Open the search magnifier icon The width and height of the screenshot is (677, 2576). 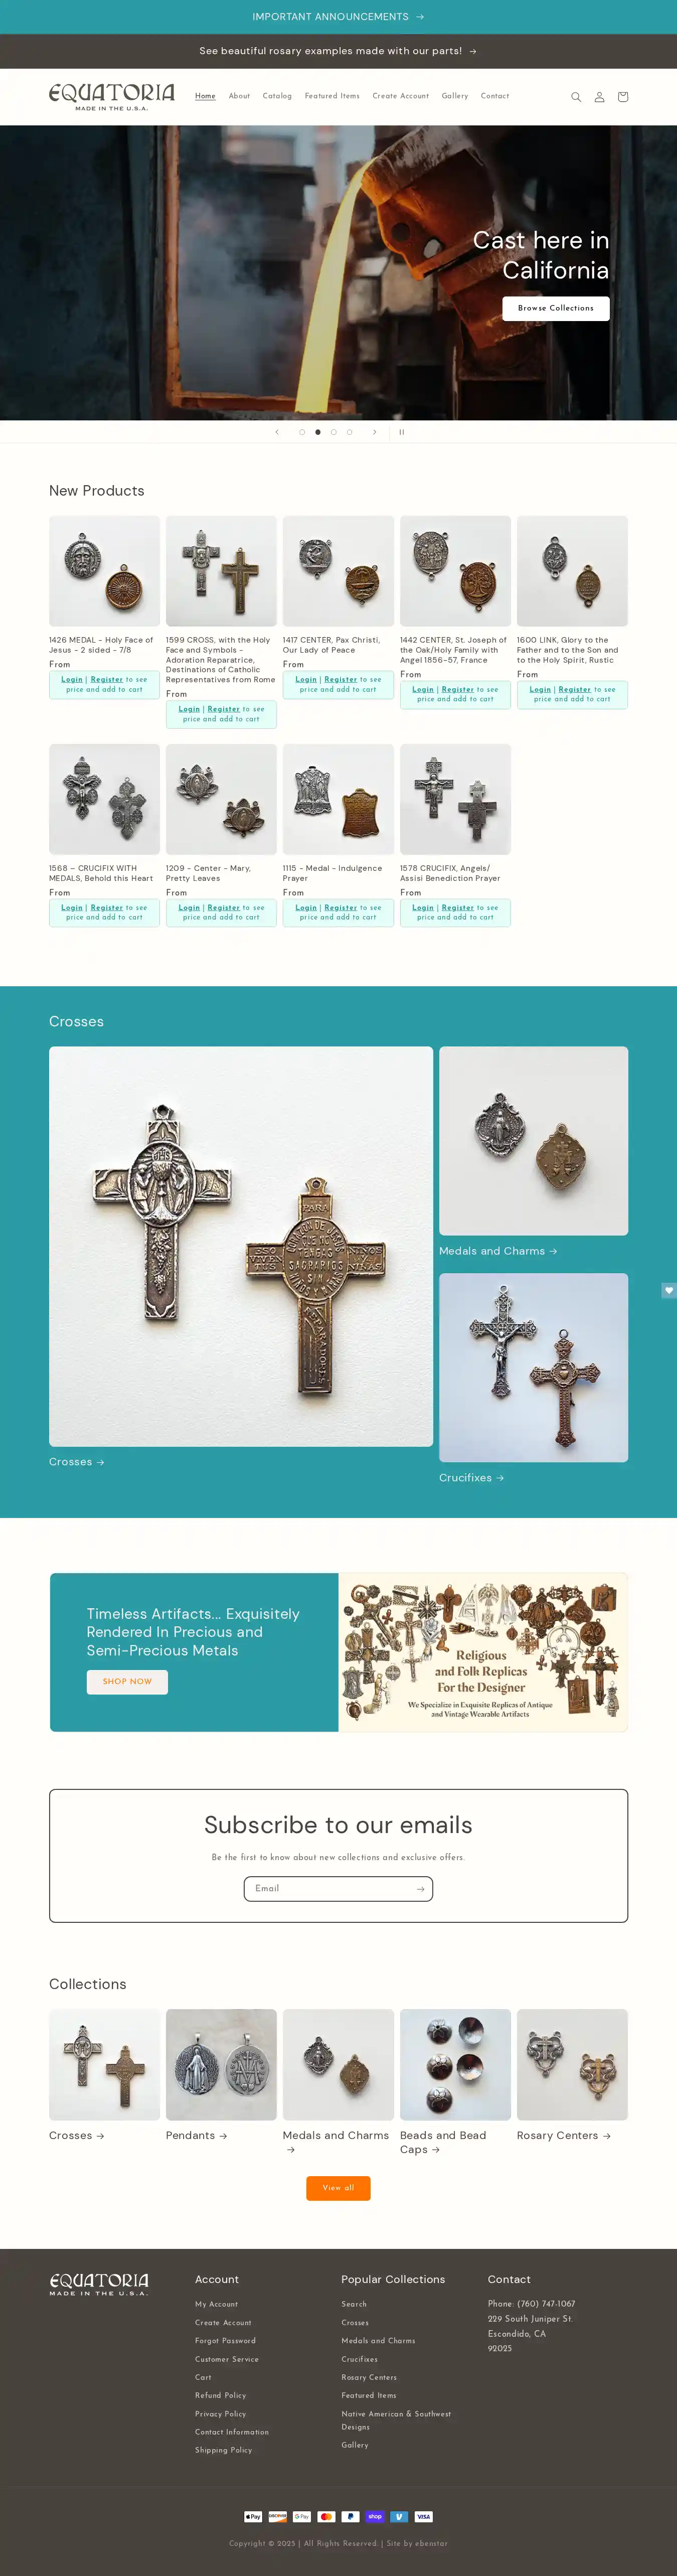click(576, 97)
